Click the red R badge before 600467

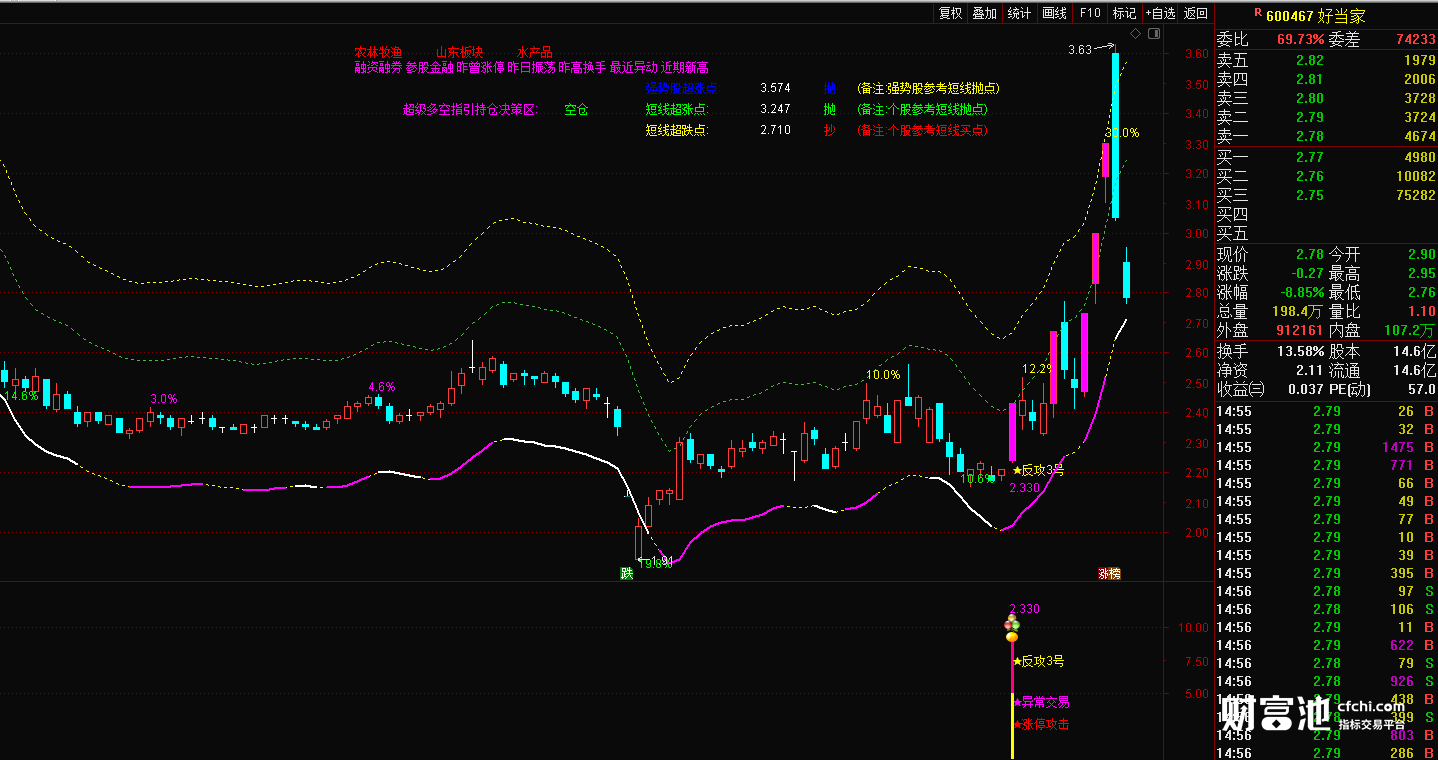point(1258,14)
